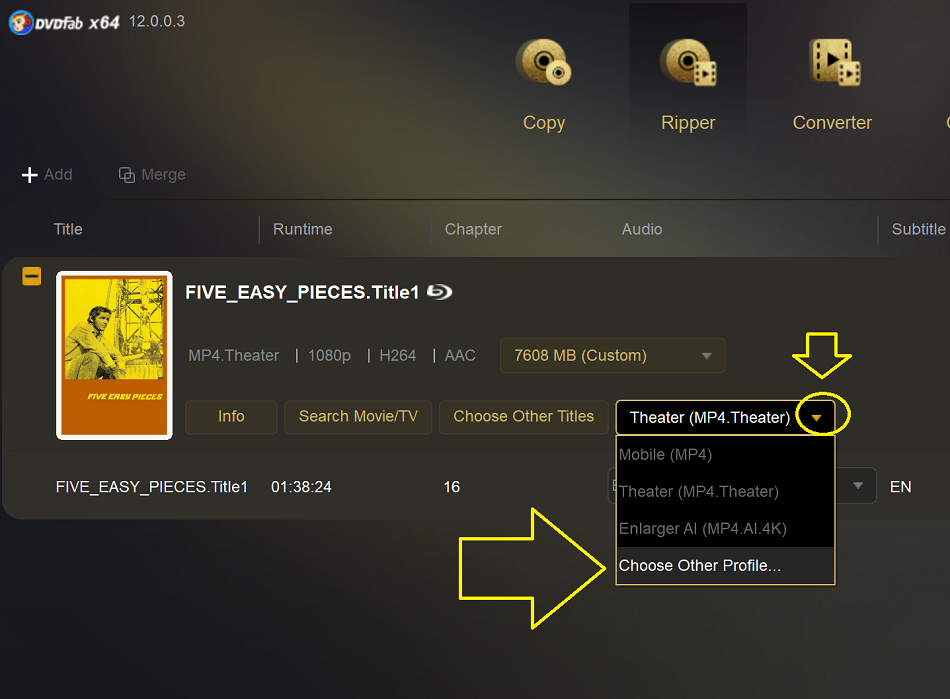Click the DVDFab logo icon
The width and height of the screenshot is (950, 699).
click(x=21, y=23)
